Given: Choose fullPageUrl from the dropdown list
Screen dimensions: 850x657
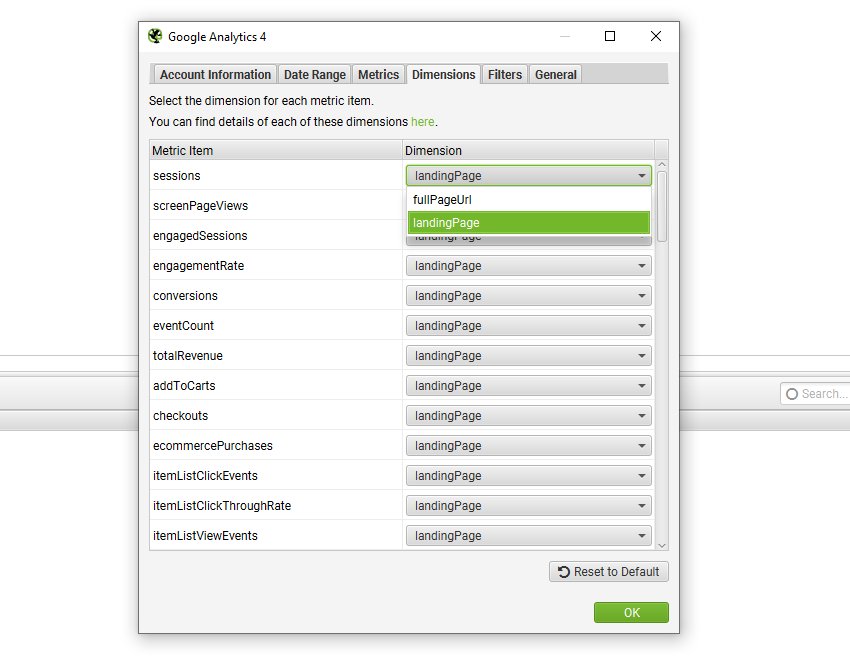Looking at the screenshot, I should click(529, 199).
